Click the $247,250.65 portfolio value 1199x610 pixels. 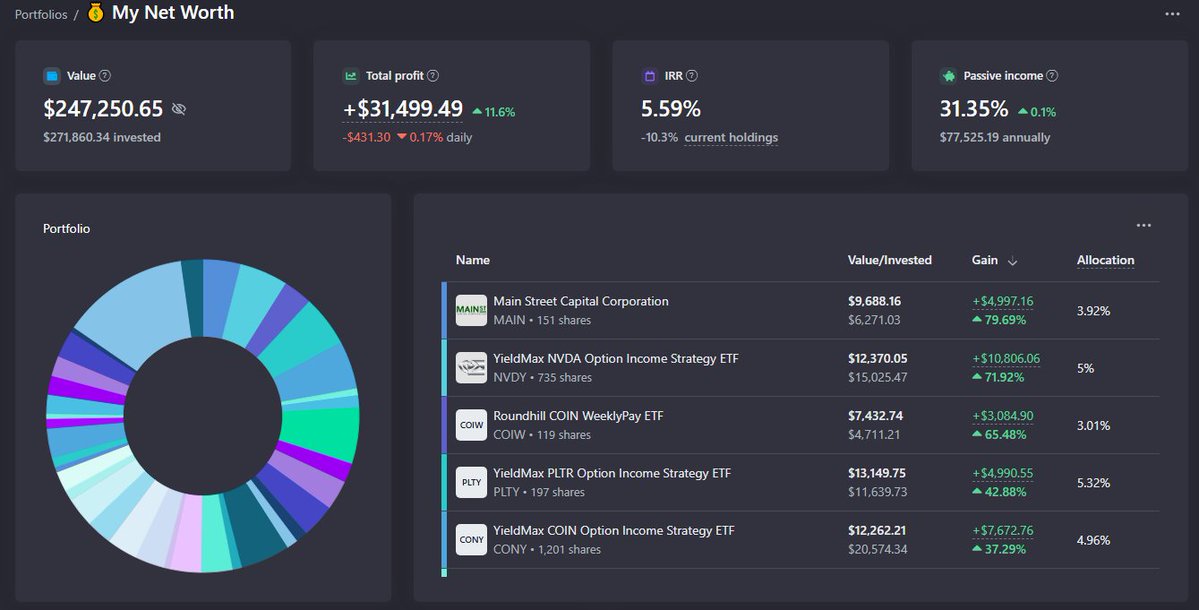[103, 109]
